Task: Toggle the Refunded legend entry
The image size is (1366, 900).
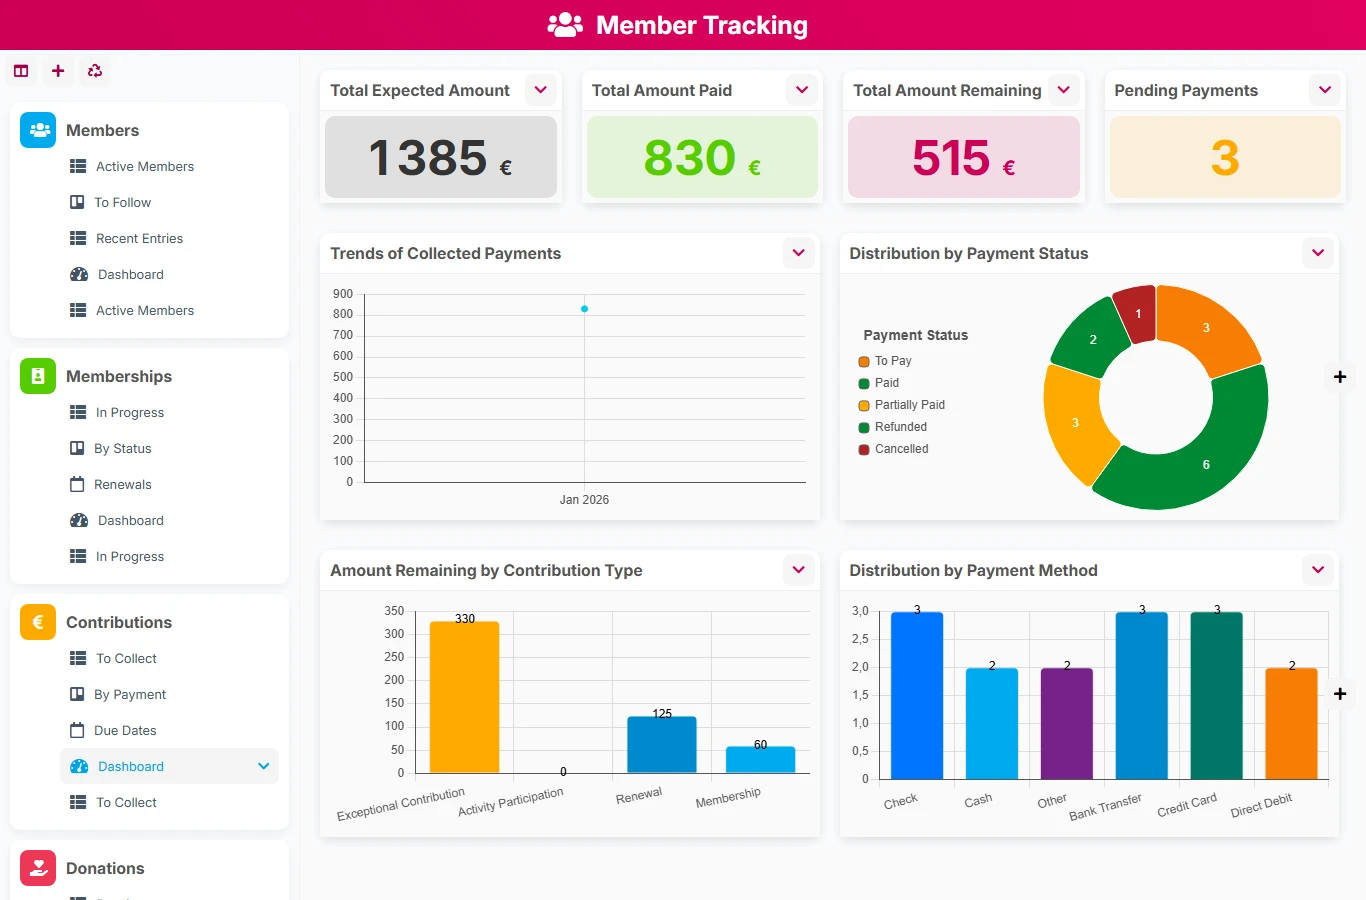Action: point(893,427)
